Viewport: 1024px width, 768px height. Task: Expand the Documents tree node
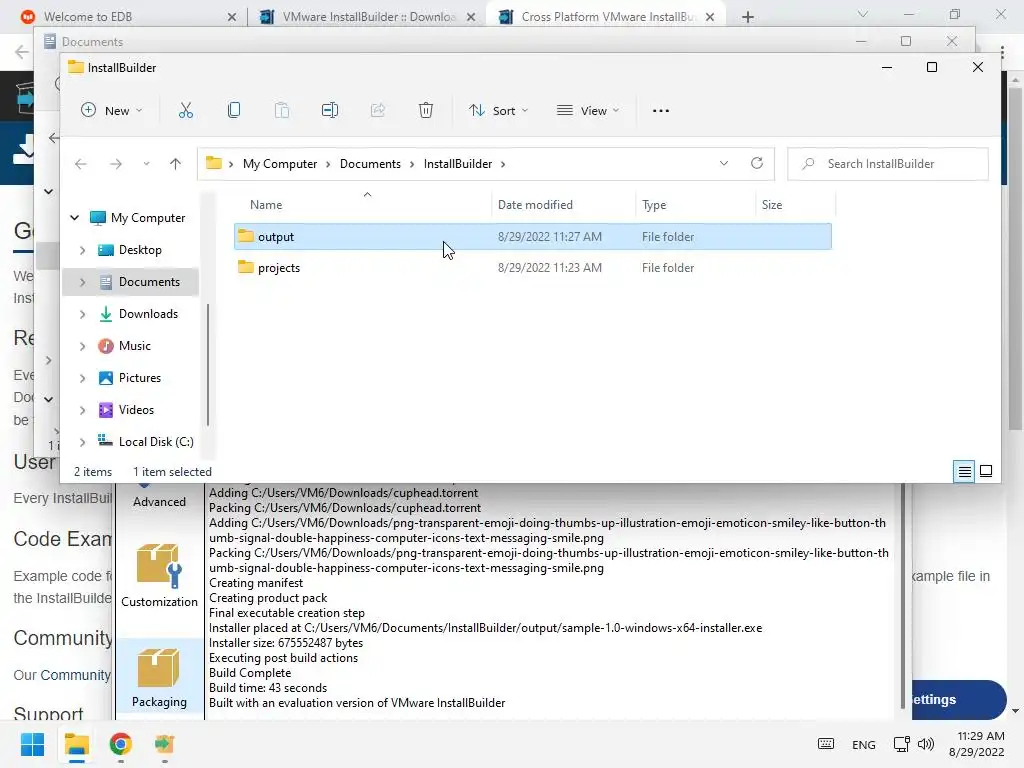82,282
